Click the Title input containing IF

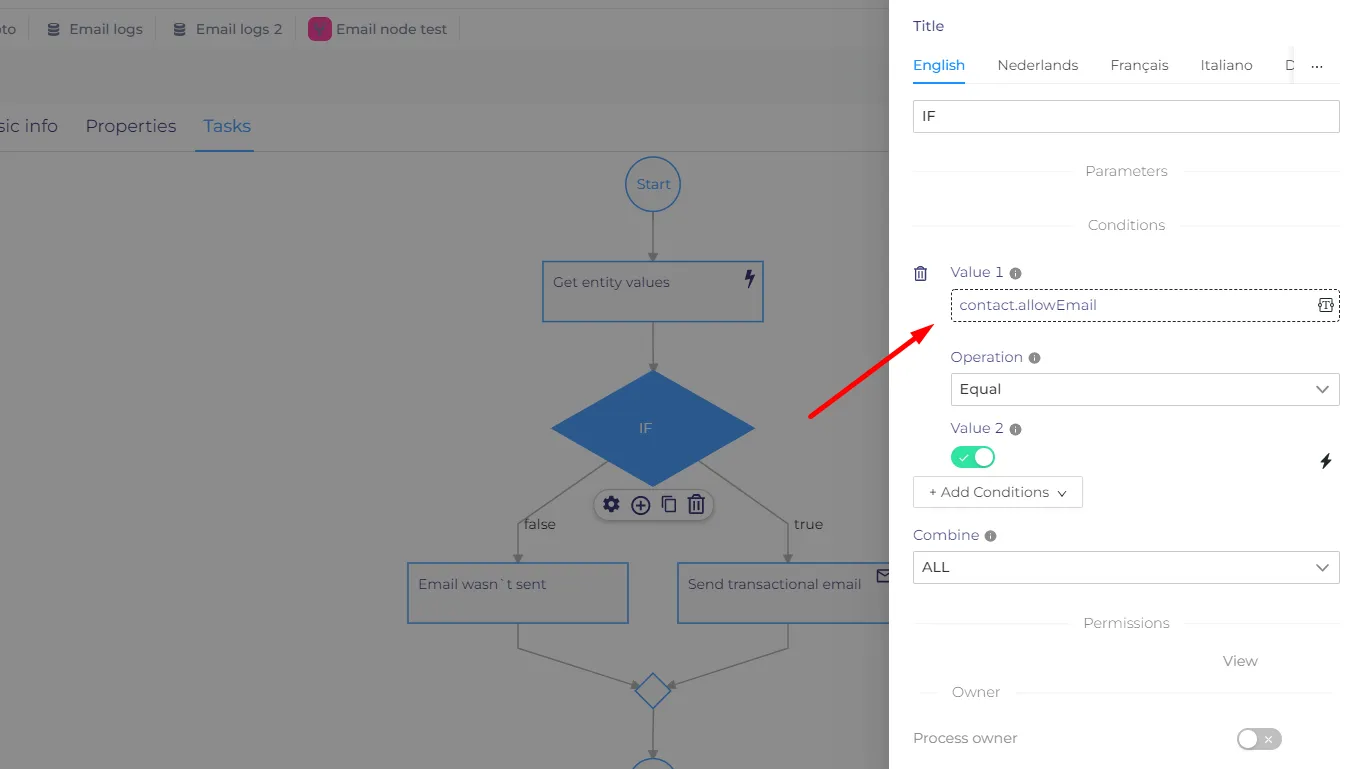coord(1126,116)
